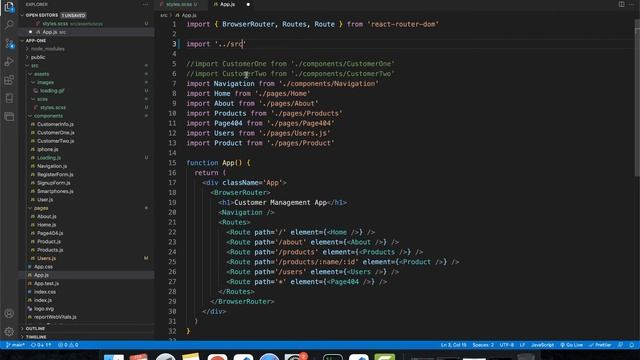Collapse the pages folder

[x=41, y=208]
